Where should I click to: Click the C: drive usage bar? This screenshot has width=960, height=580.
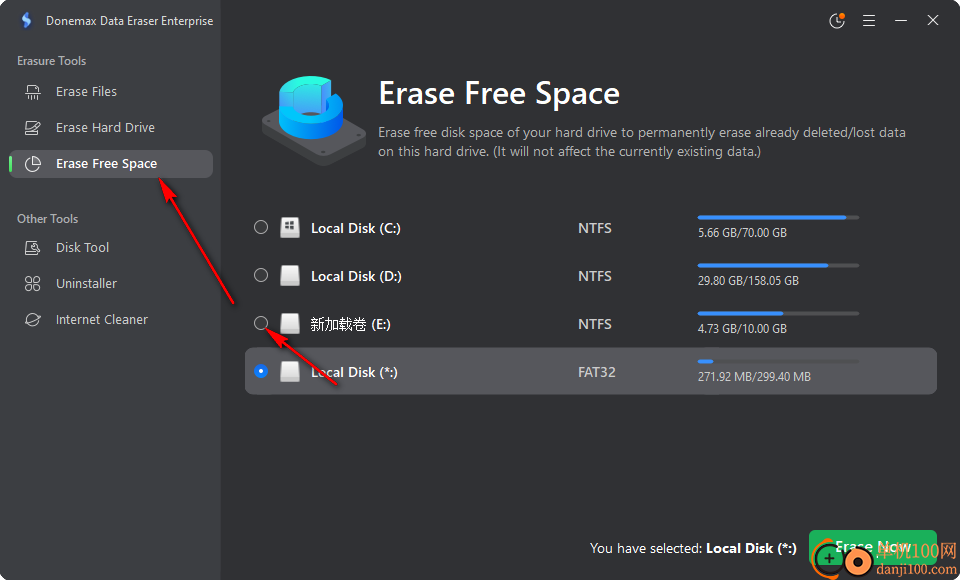pyautogui.click(x=778, y=217)
